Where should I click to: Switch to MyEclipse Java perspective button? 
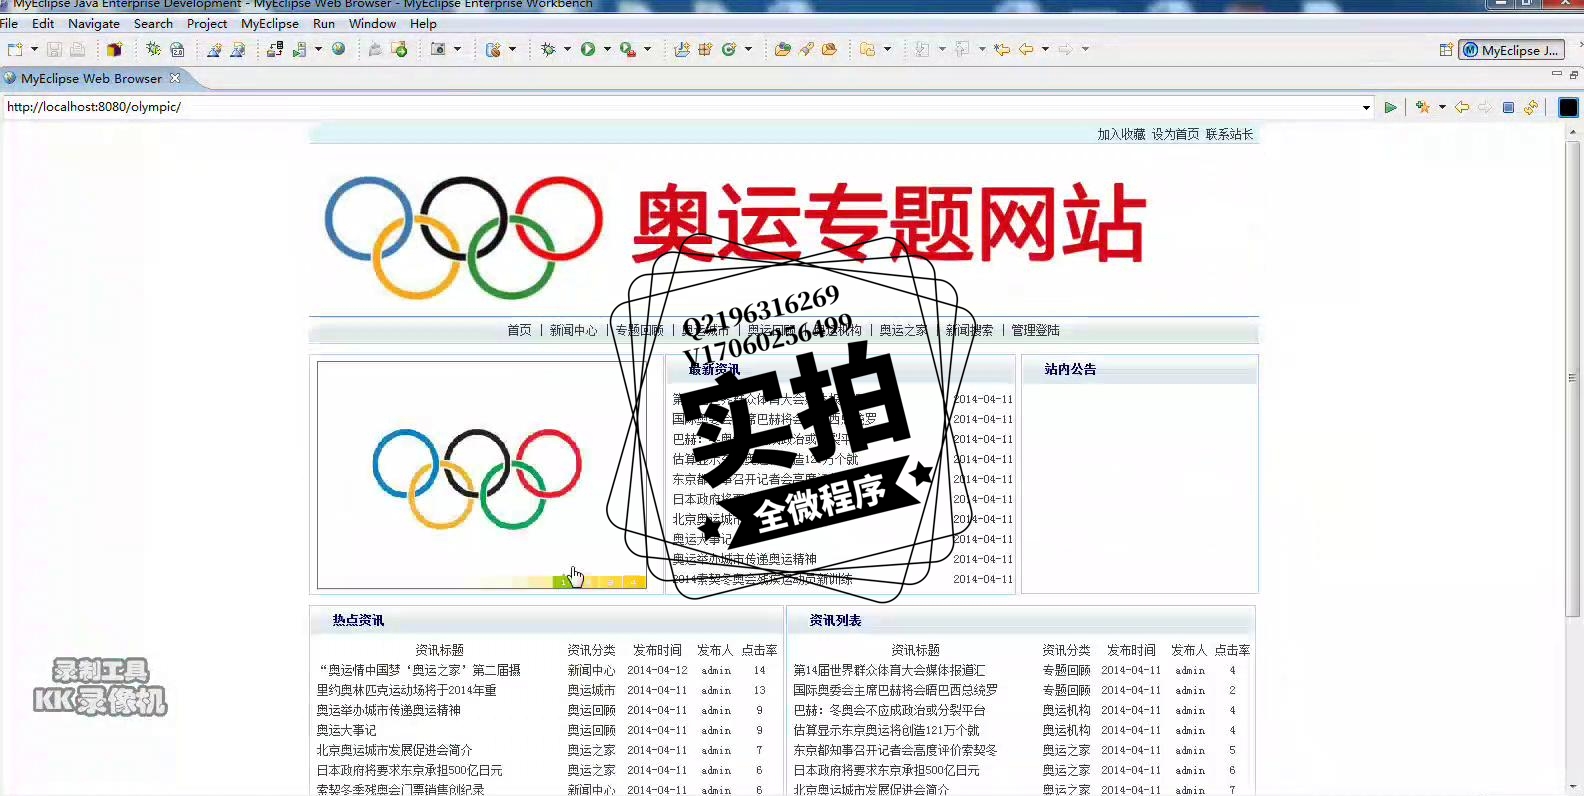(1511, 50)
